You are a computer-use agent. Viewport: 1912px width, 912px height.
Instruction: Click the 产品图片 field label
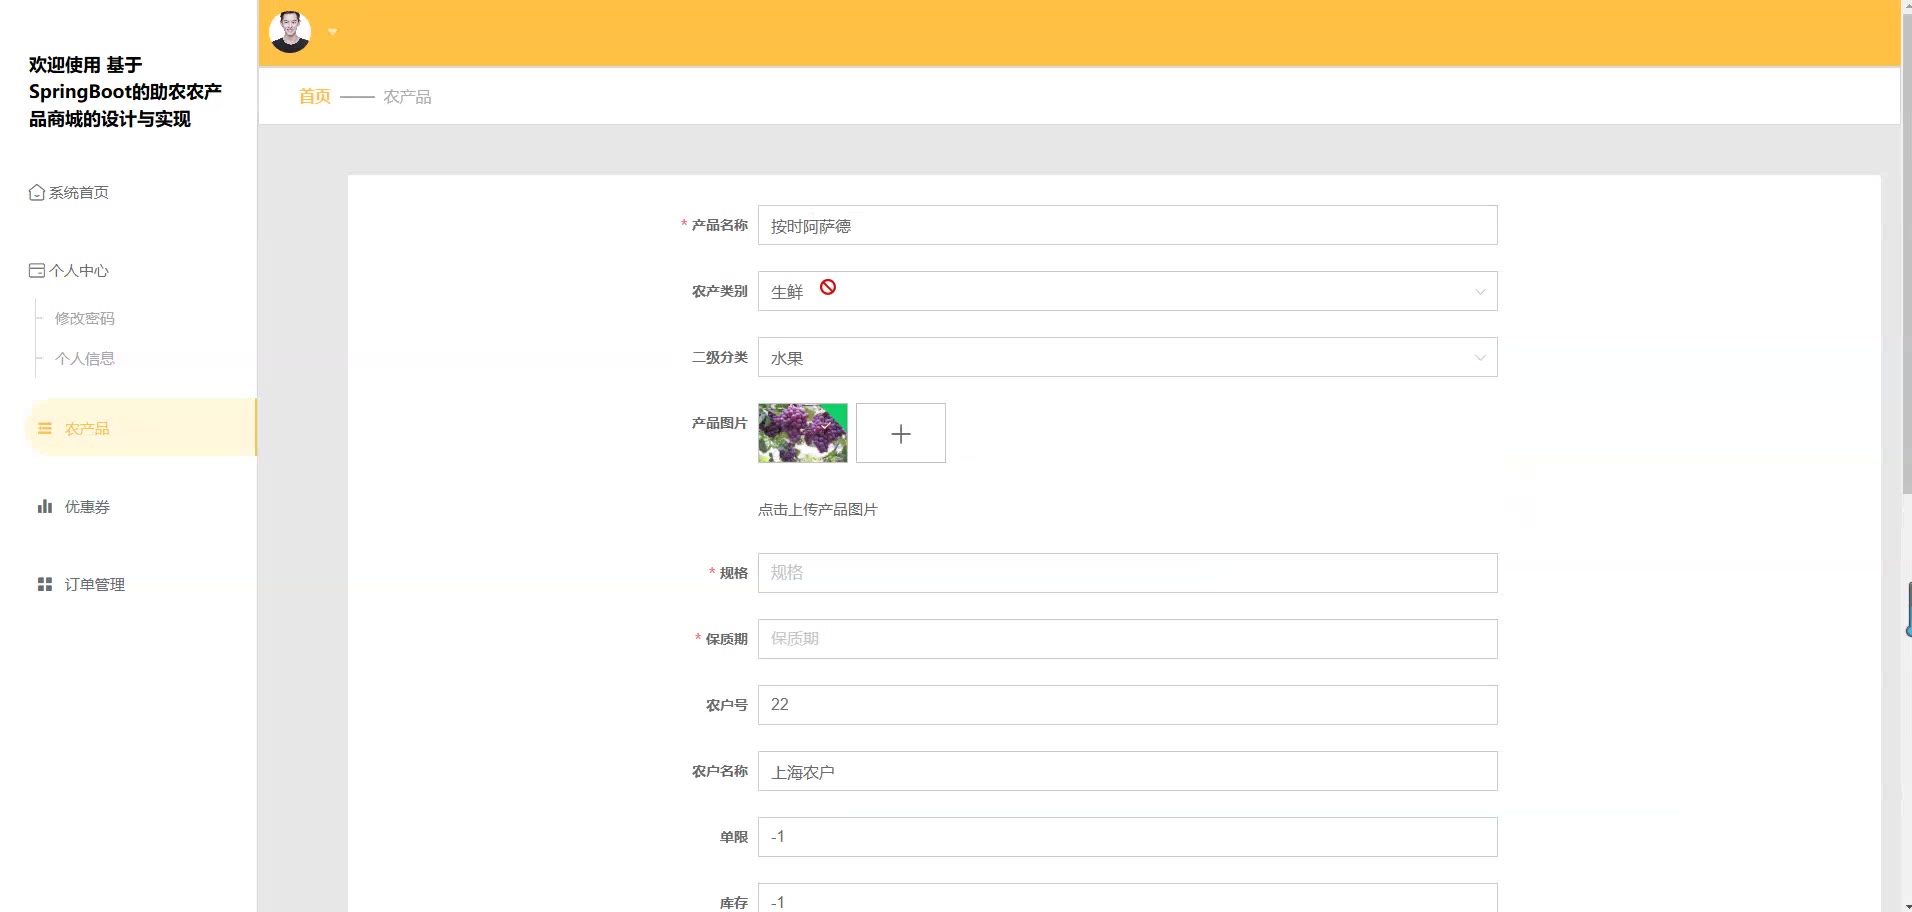(720, 423)
